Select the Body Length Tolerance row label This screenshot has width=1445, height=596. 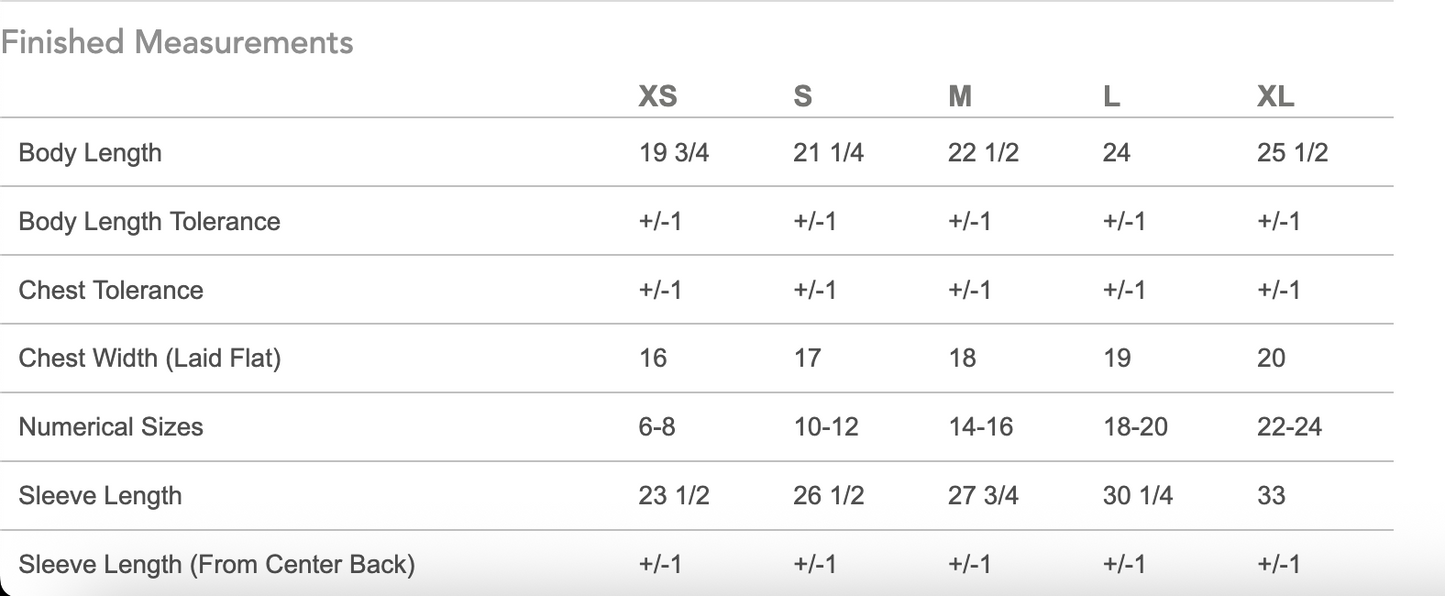click(149, 221)
